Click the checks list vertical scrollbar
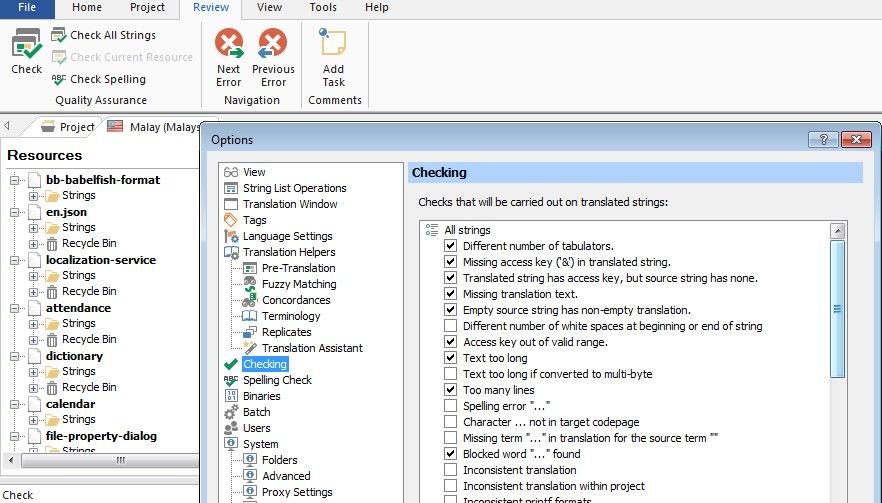The image size is (882, 503). pyautogui.click(x=837, y=309)
